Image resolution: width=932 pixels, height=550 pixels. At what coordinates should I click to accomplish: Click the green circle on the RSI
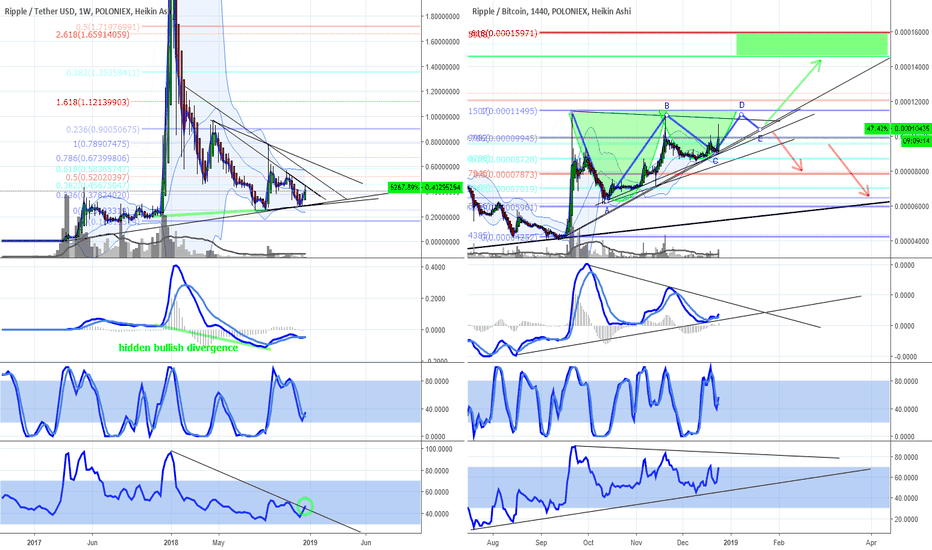[304, 506]
